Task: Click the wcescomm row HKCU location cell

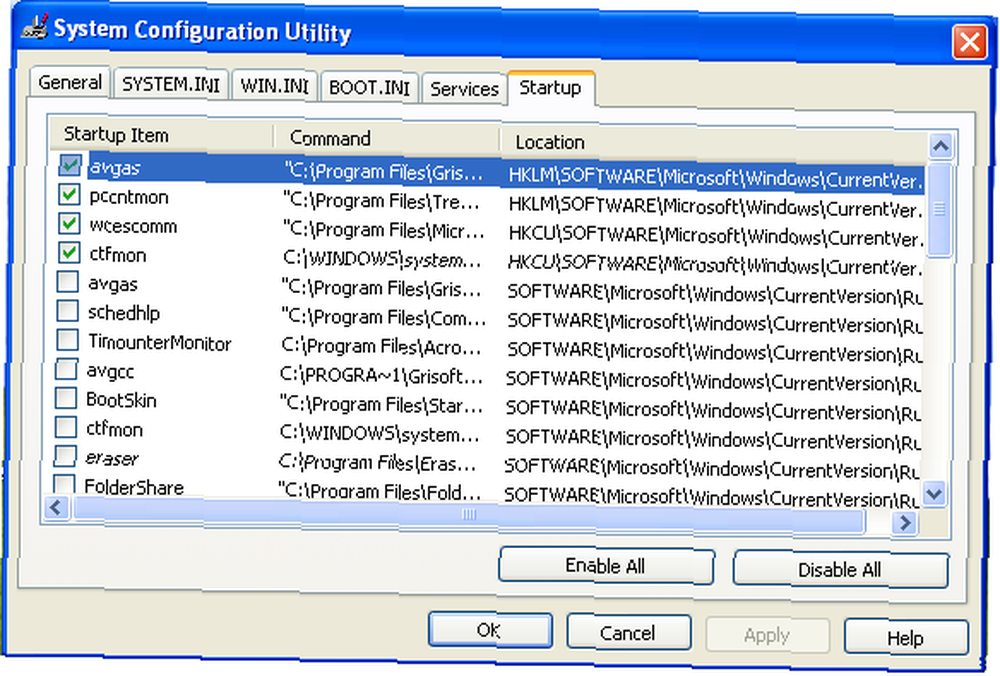Action: click(x=715, y=236)
